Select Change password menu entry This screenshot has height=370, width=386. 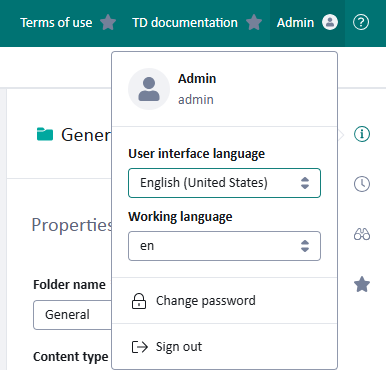[x=225, y=301]
